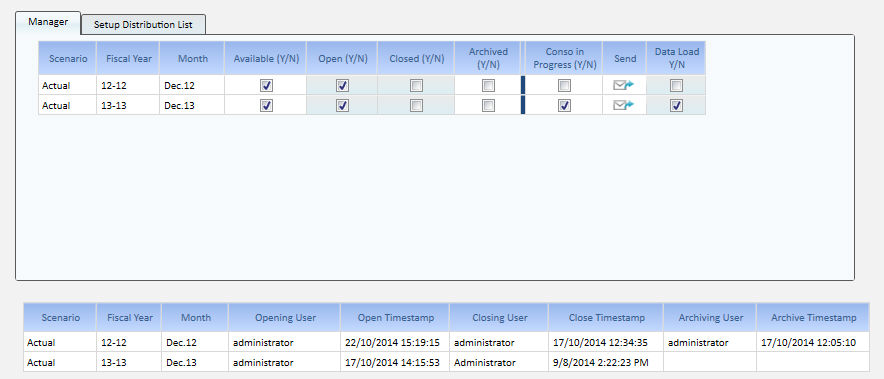Click the Archive Timestamp column header
This screenshot has height=379, width=884.
[x=814, y=318]
